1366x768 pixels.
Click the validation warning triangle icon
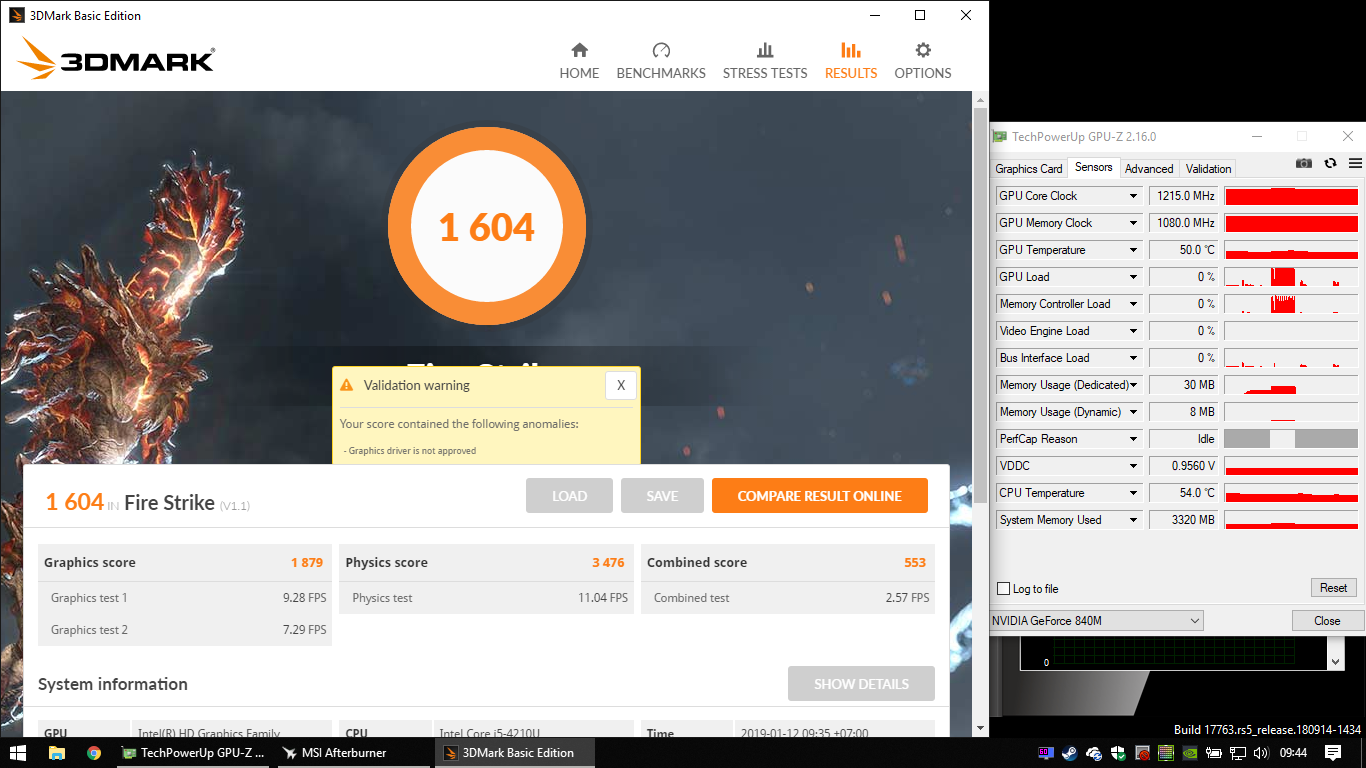(346, 385)
